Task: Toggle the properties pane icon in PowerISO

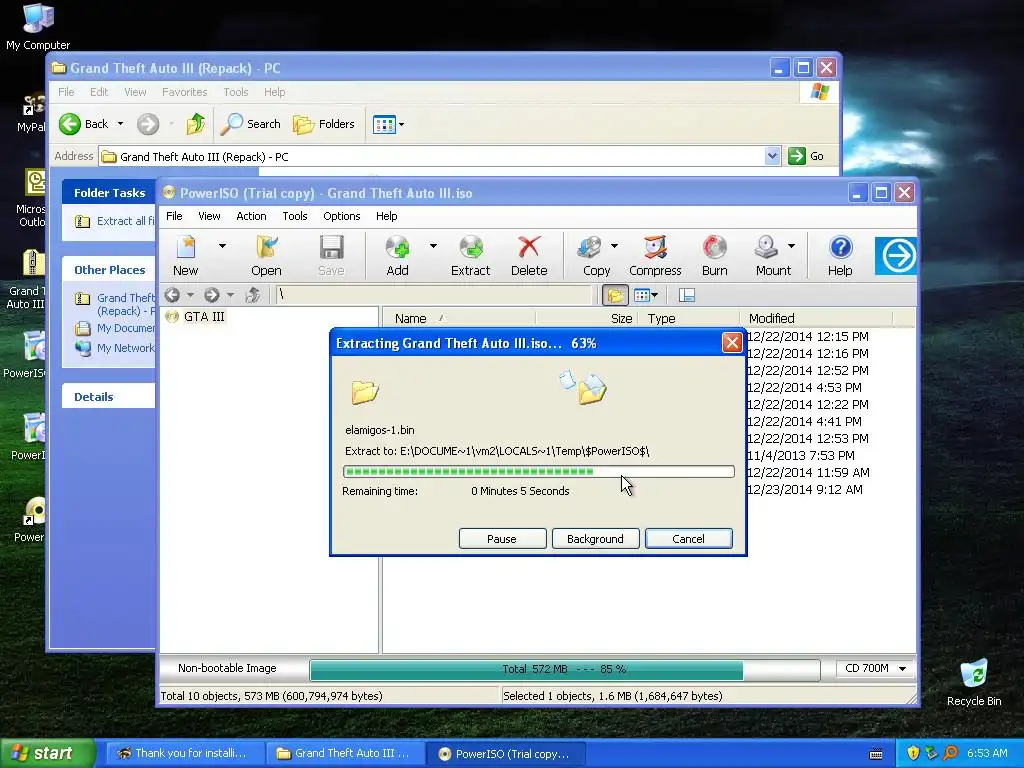Action: coord(686,295)
